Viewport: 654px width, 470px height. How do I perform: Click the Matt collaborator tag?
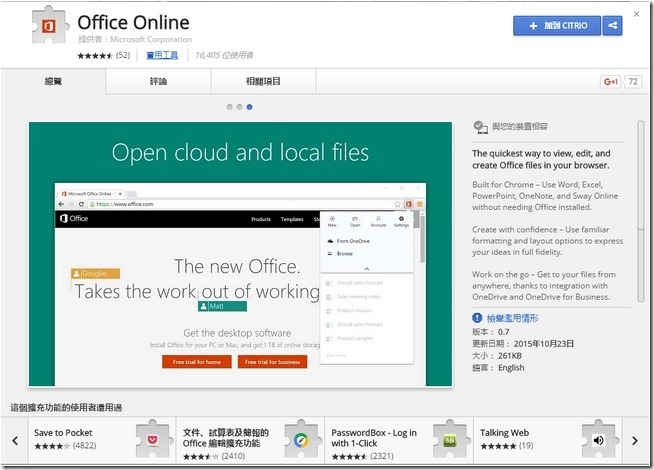[222, 306]
